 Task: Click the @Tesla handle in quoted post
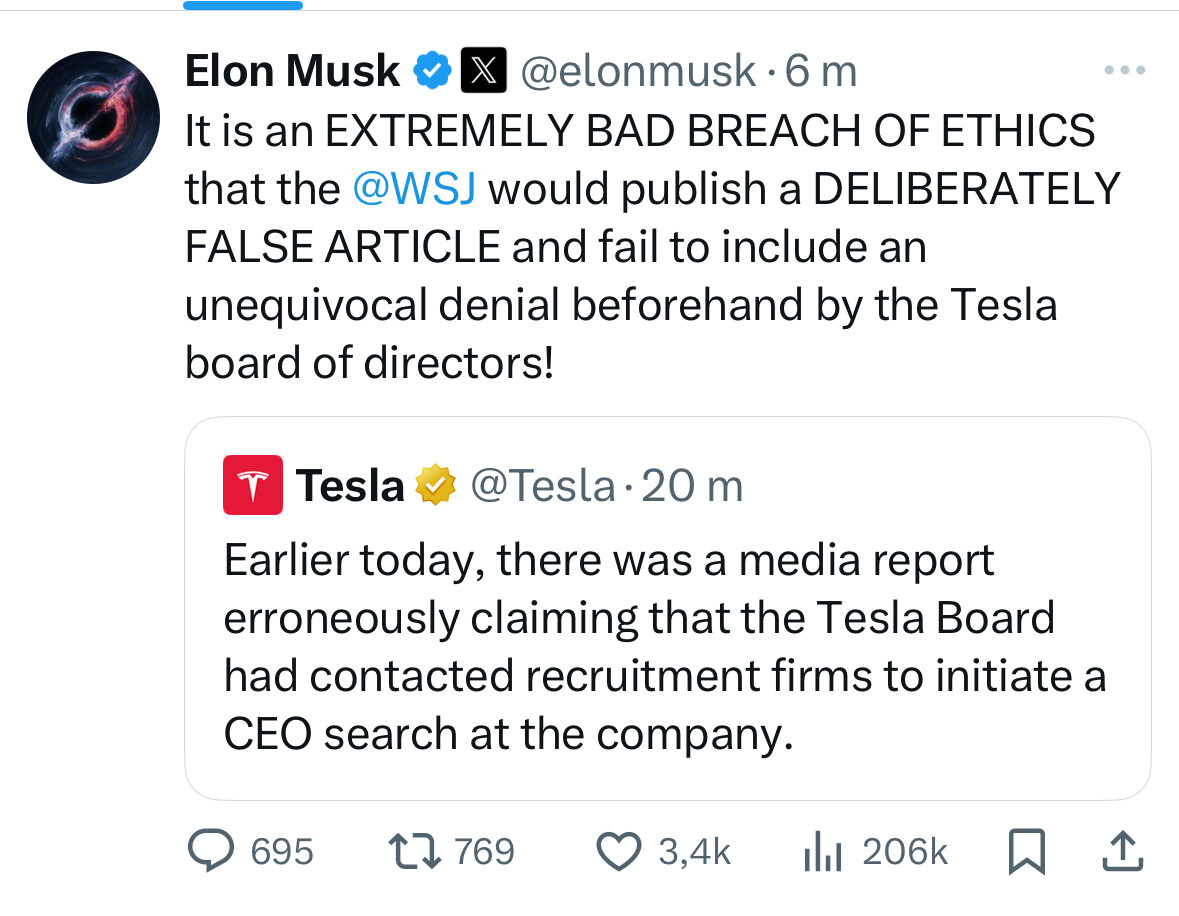(x=543, y=486)
